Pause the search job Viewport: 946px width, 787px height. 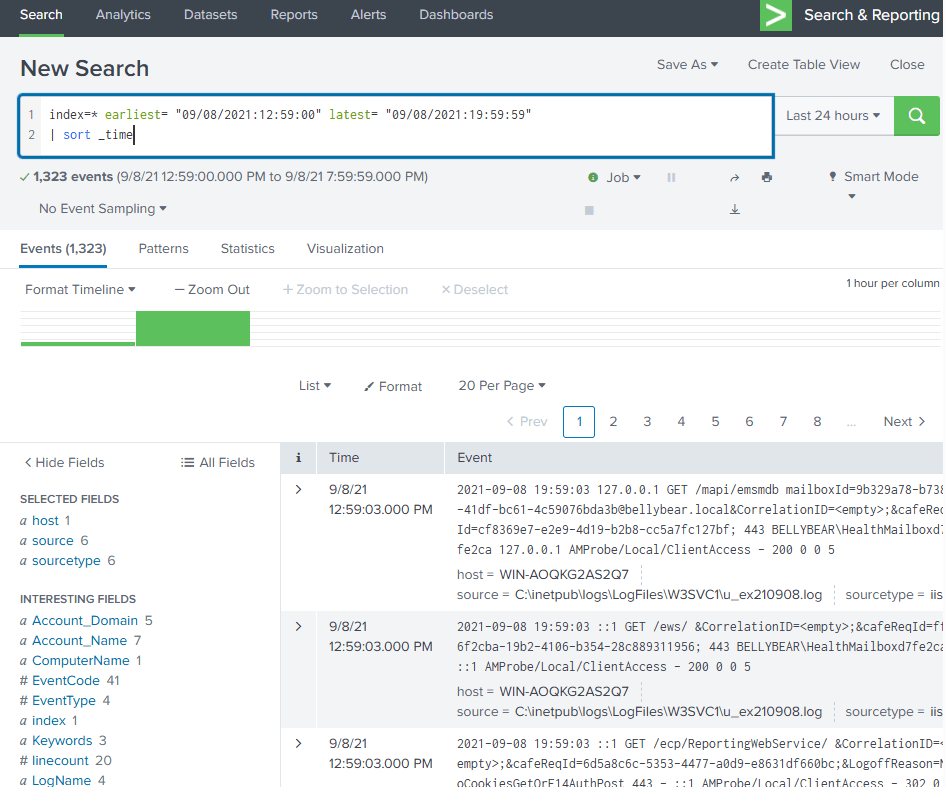tap(671, 177)
